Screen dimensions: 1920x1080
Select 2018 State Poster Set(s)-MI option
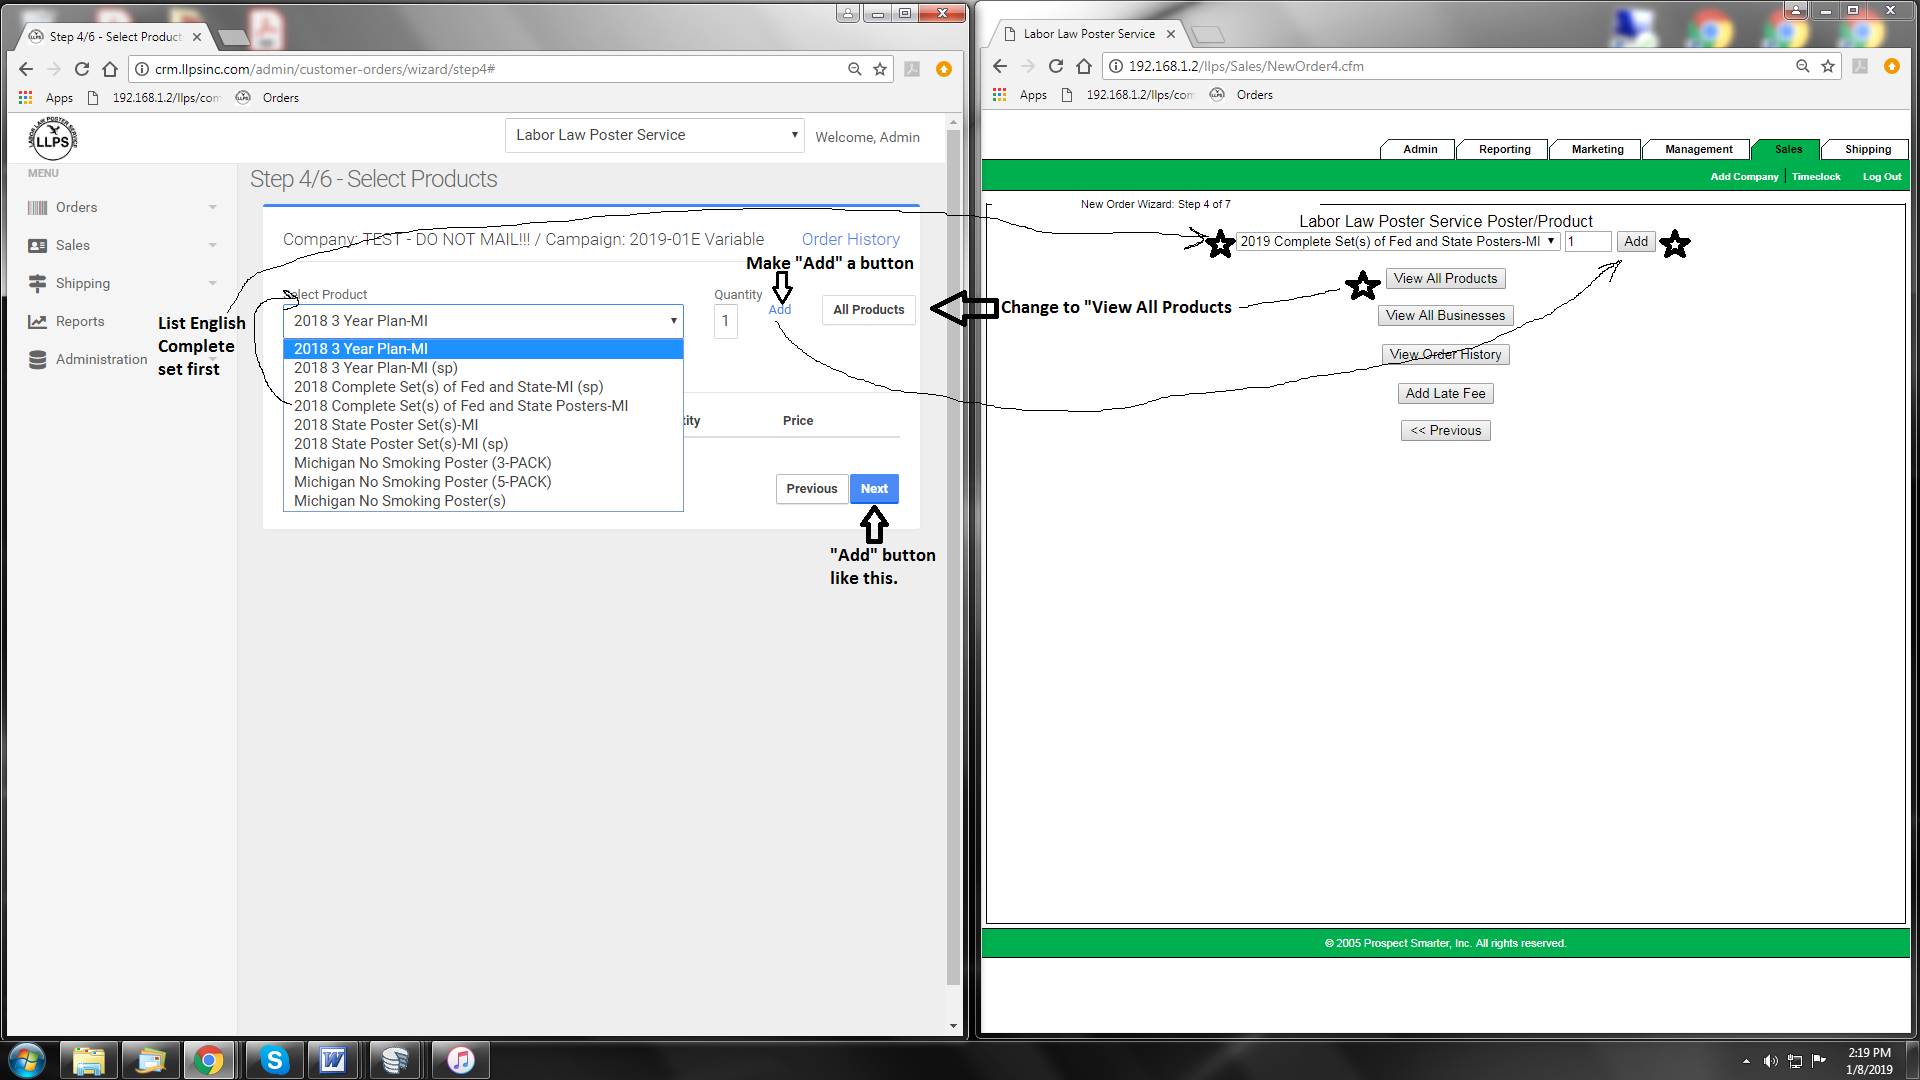[386, 425]
